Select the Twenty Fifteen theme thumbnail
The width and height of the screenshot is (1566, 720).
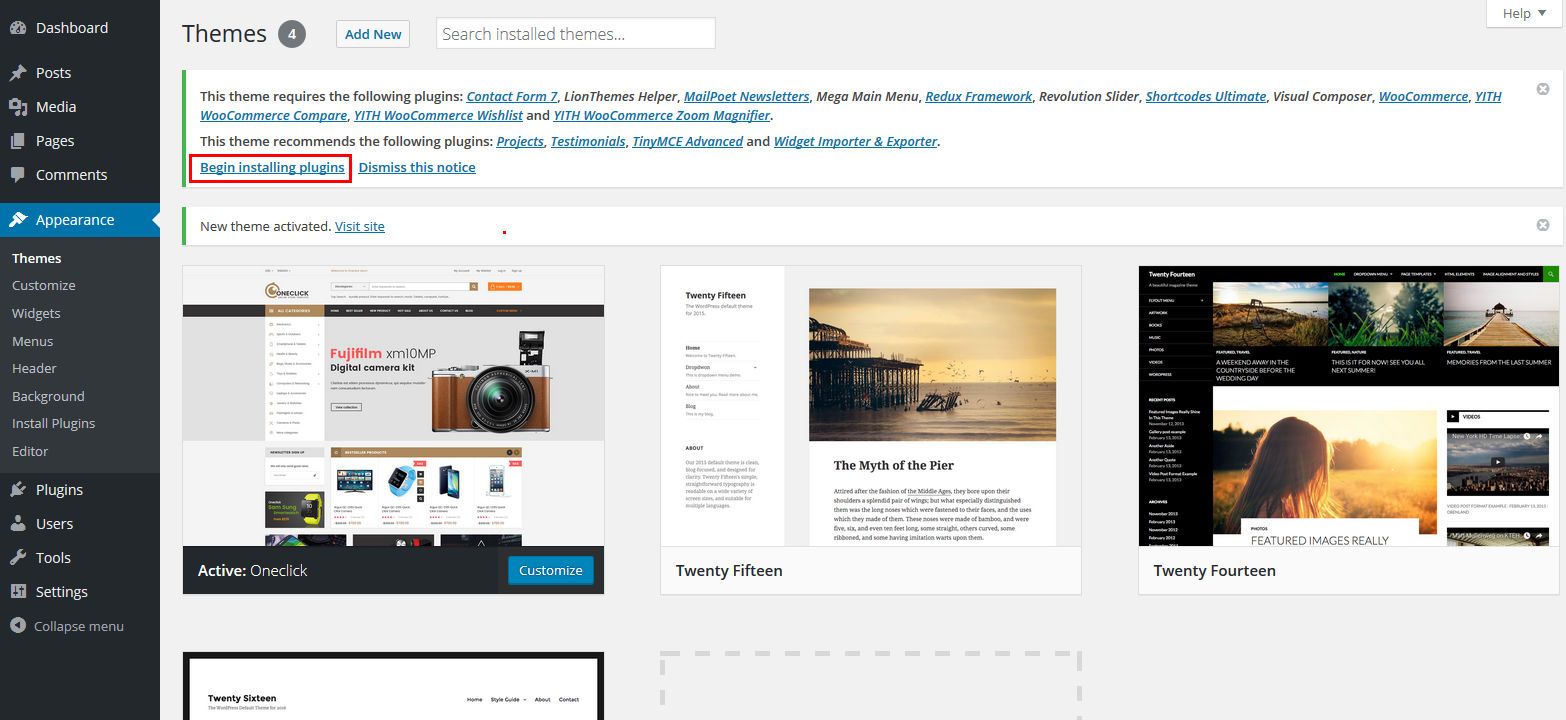(870, 406)
